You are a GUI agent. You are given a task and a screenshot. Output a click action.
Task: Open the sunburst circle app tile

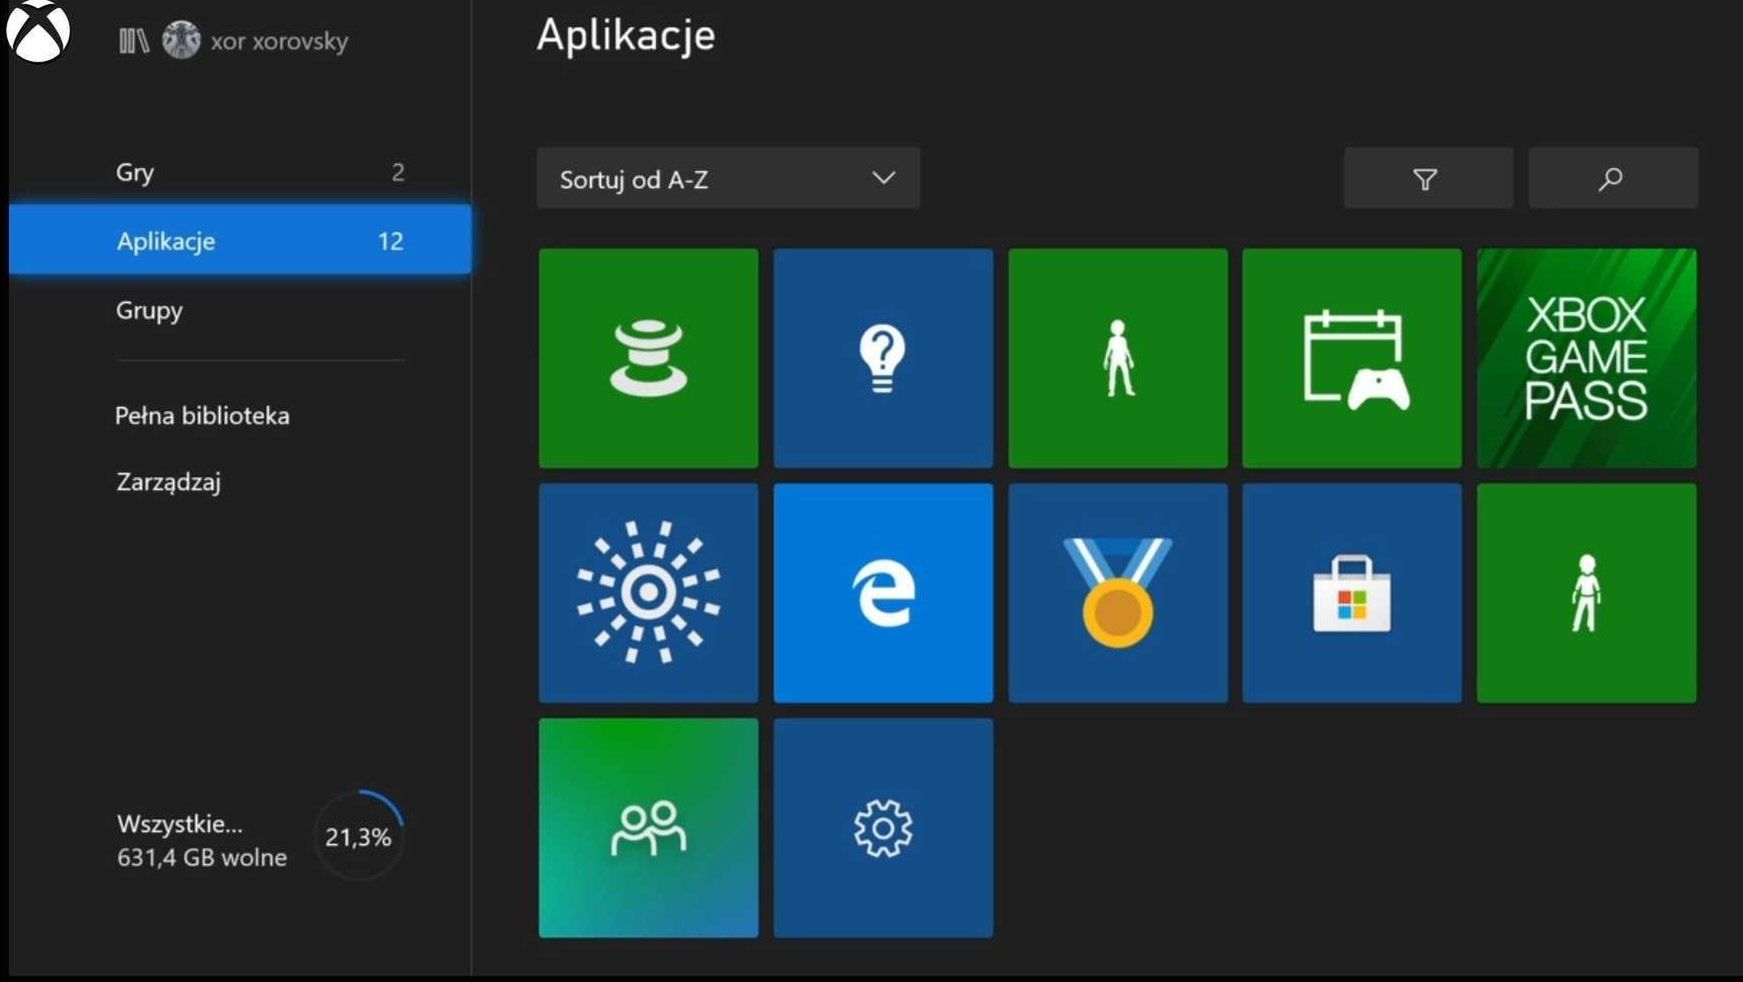[x=648, y=593]
